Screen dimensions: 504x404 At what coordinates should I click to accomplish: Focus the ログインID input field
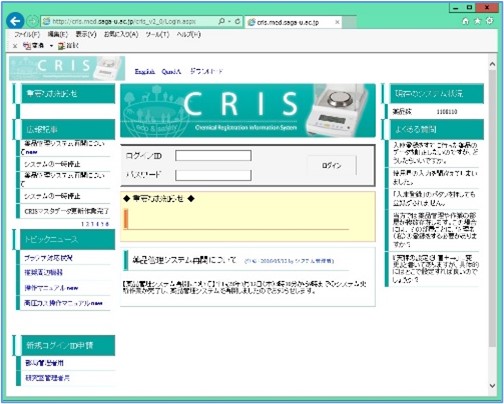point(213,155)
